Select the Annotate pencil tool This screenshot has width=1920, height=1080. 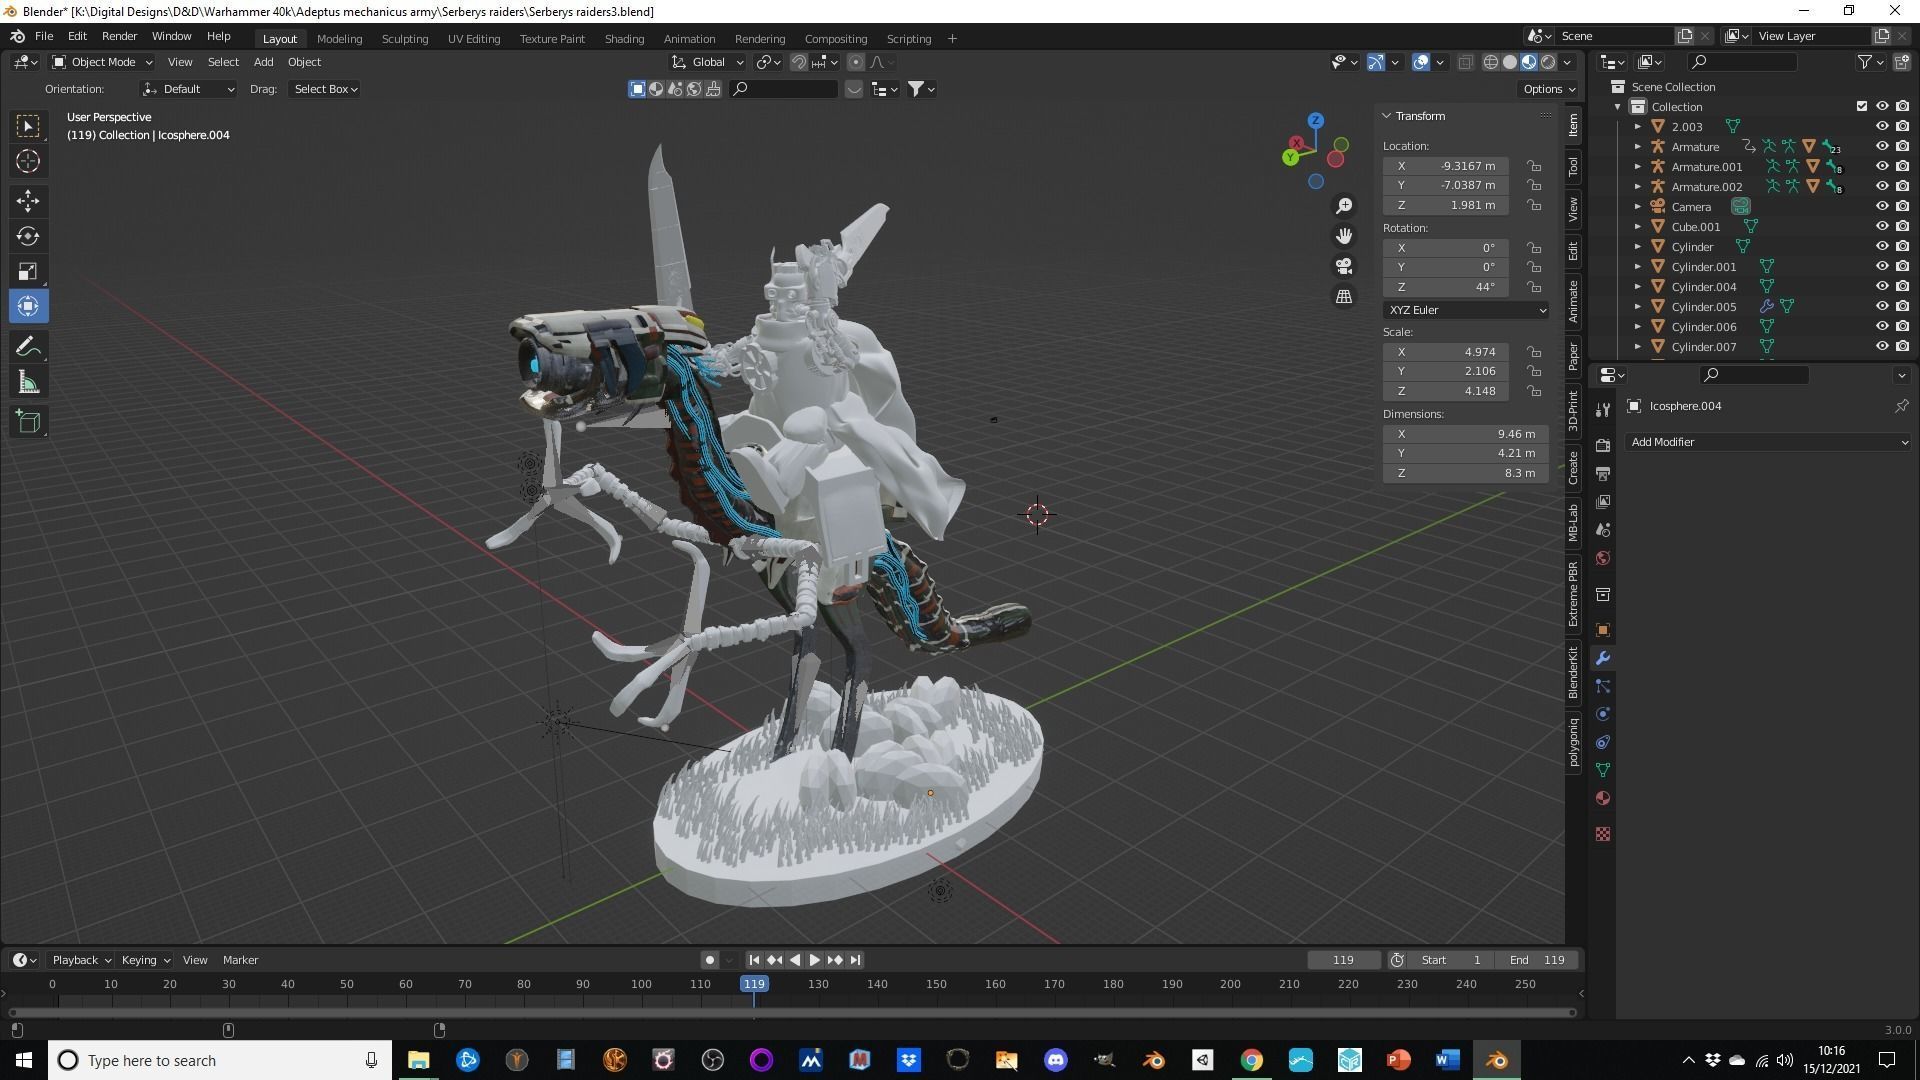pos(28,347)
